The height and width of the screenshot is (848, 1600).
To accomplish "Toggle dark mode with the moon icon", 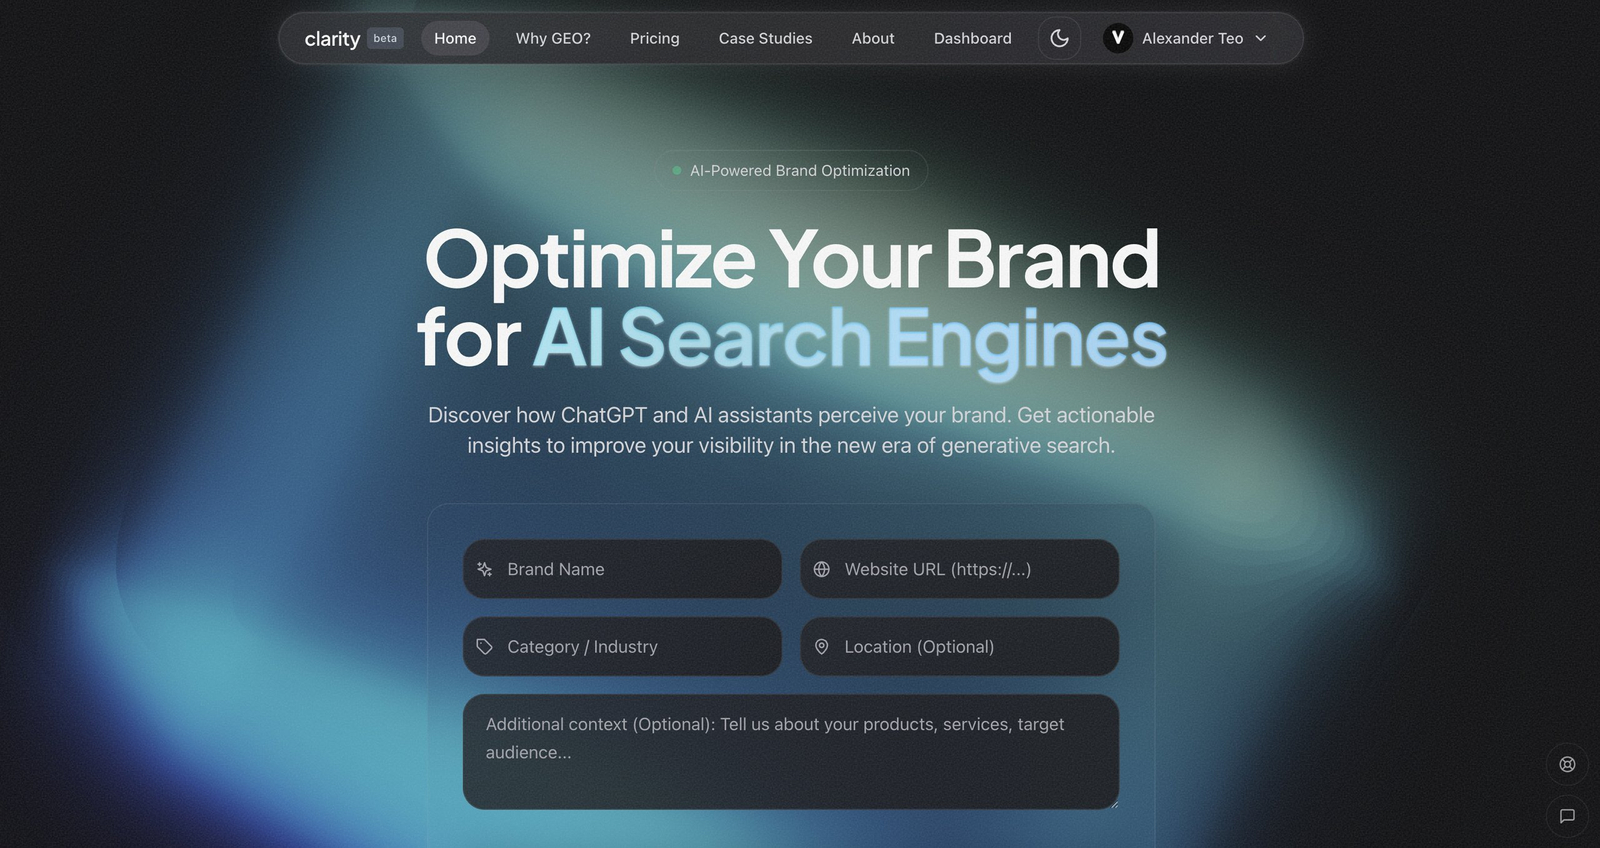I will (1059, 38).
